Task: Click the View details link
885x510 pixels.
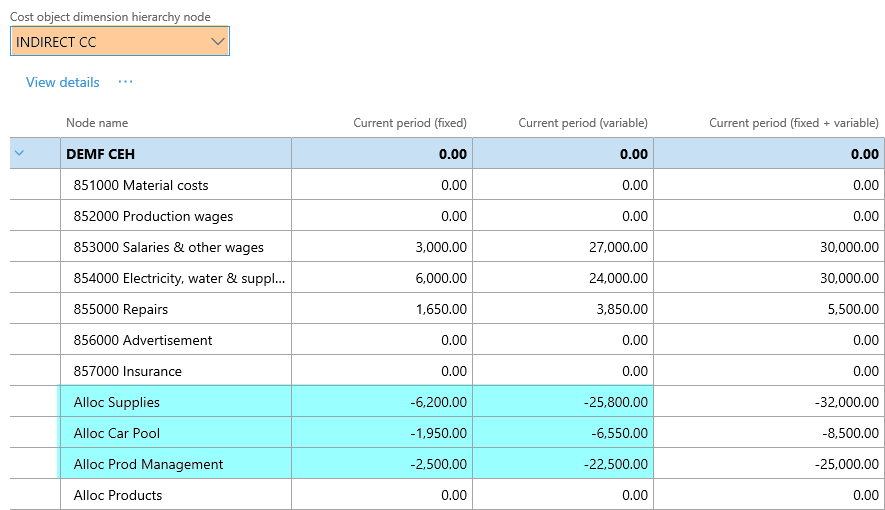Action: (x=62, y=82)
